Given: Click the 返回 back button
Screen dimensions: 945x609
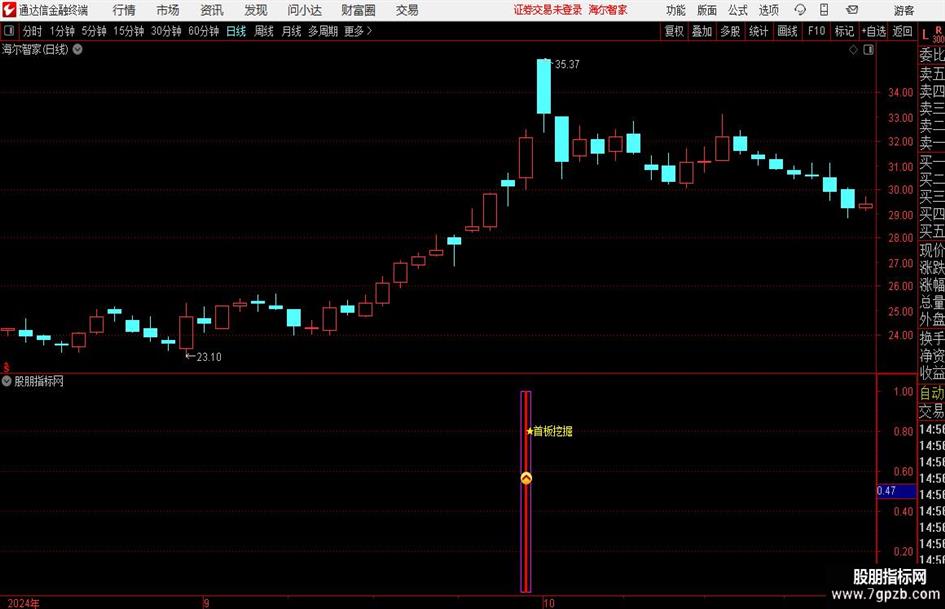Looking at the screenshot, I should tap(902, 31).
